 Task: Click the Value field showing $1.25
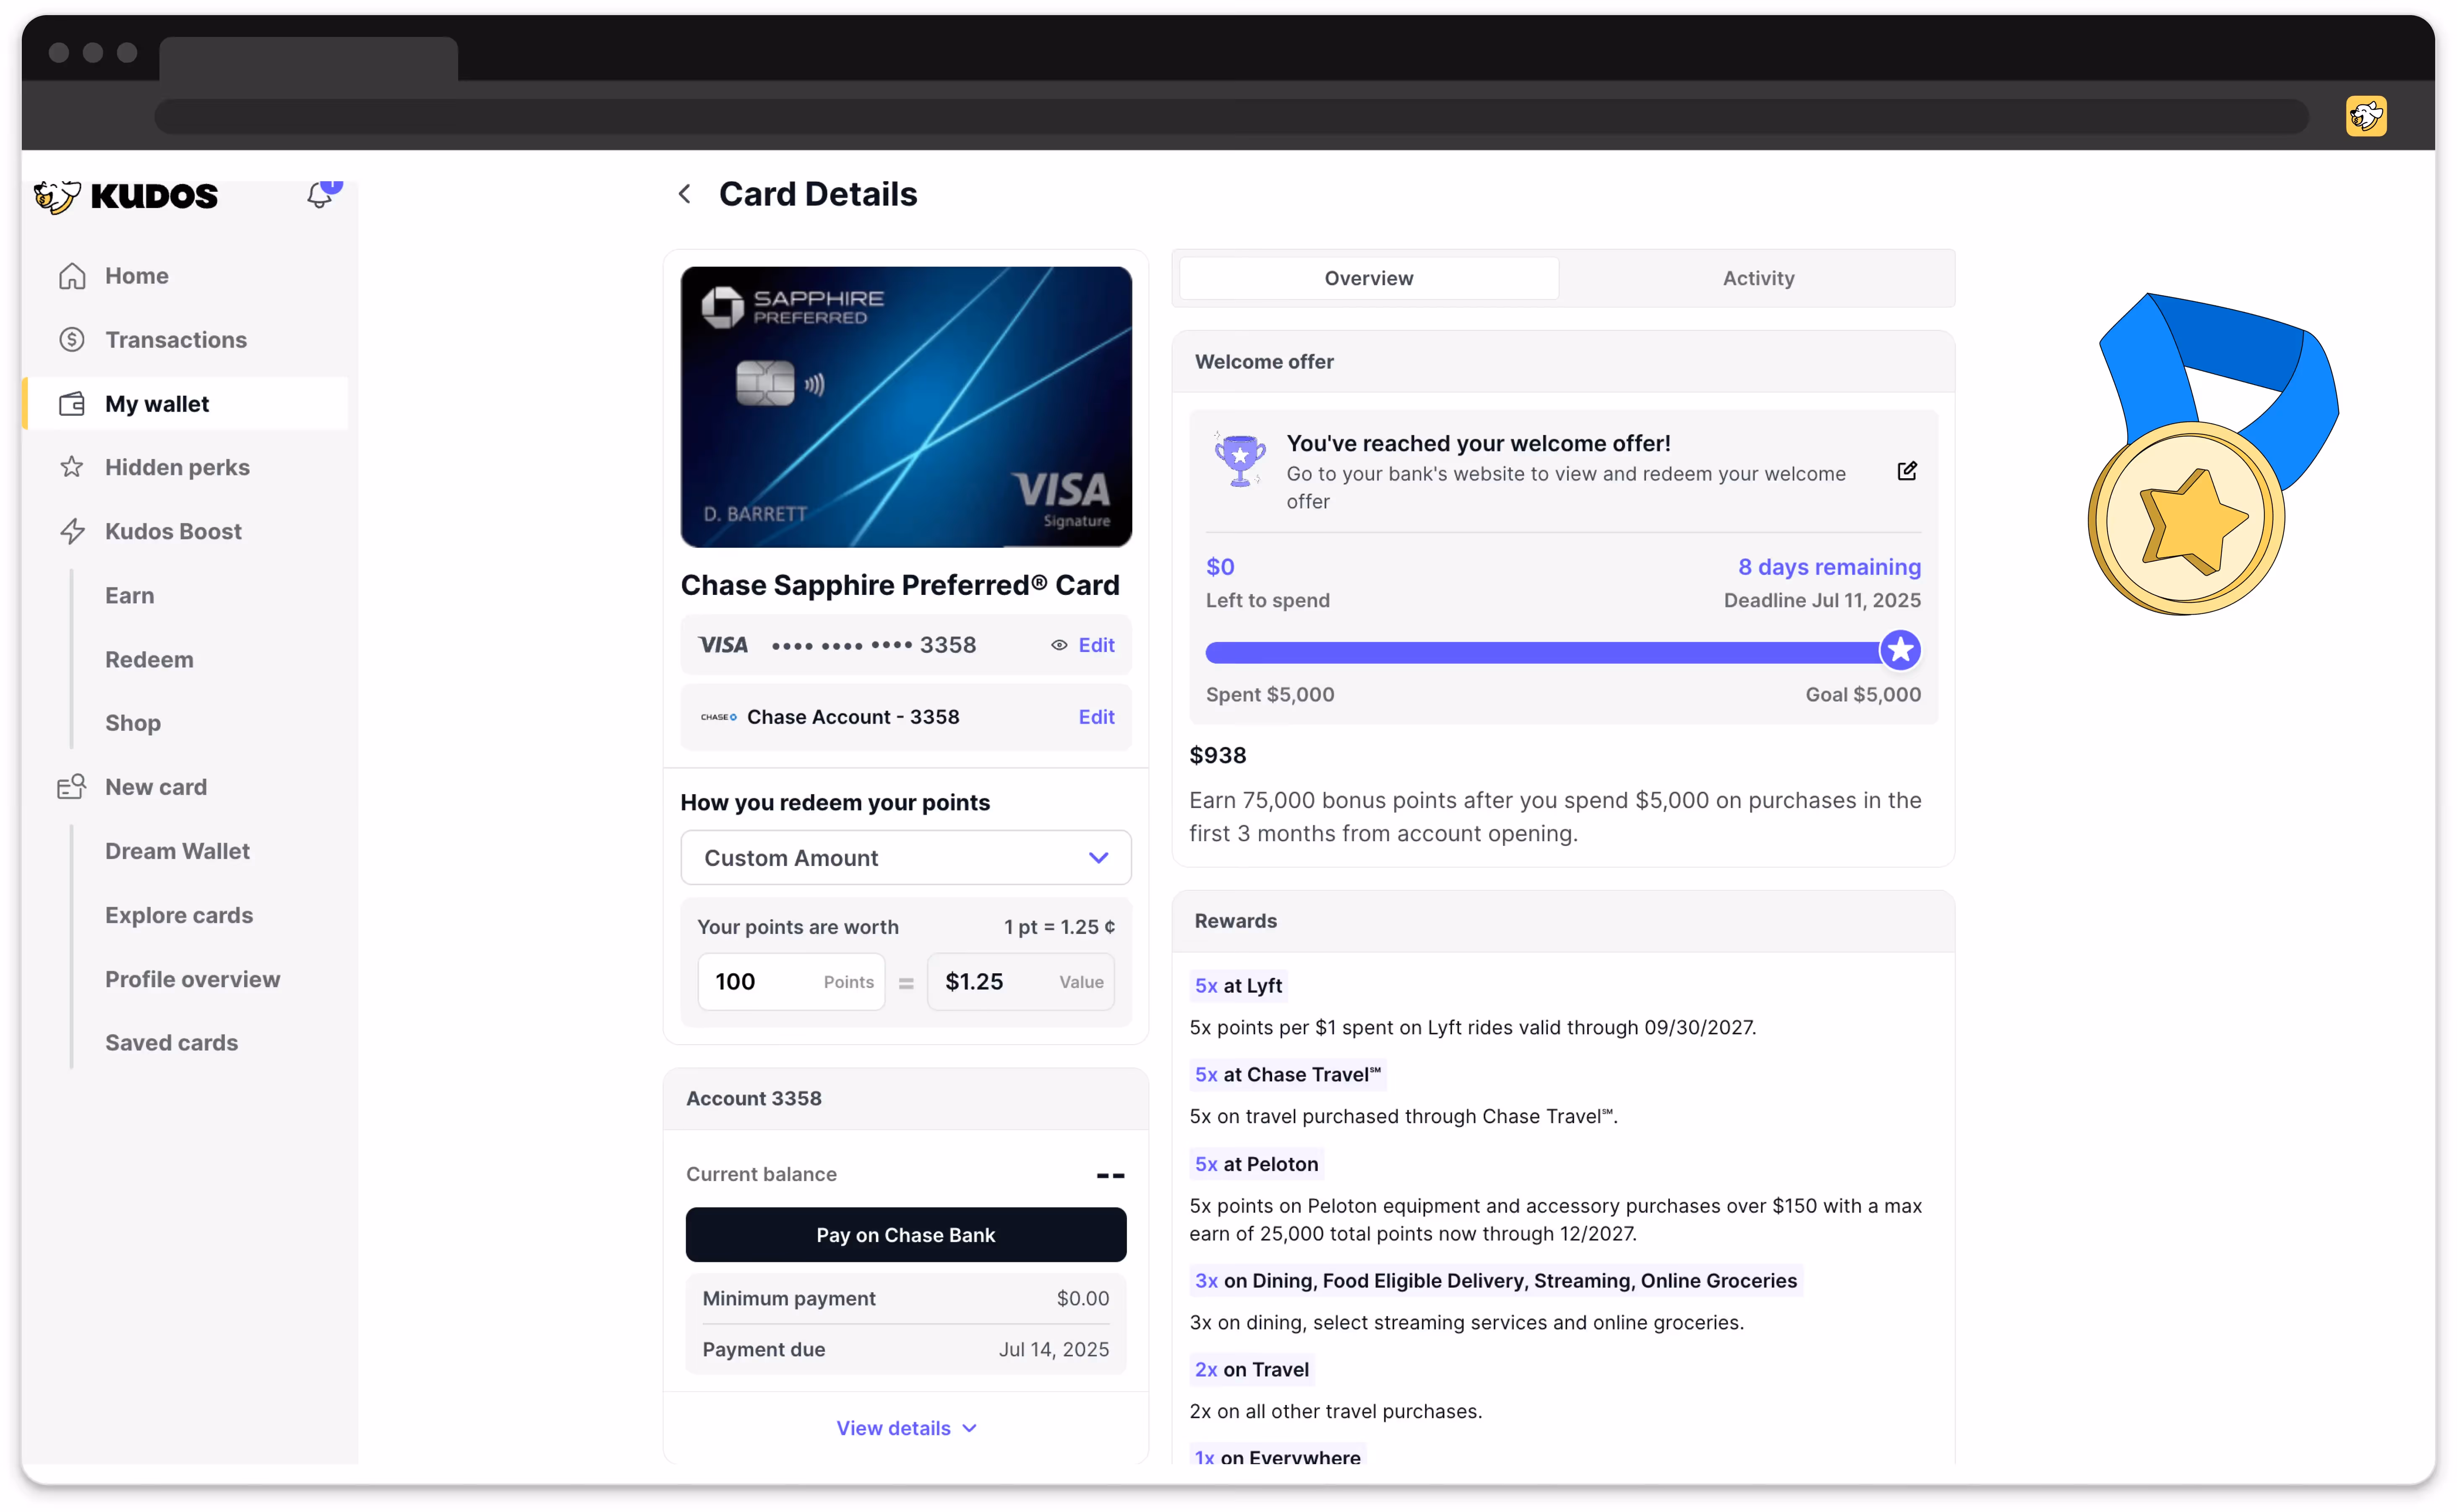coord(1020,982)
